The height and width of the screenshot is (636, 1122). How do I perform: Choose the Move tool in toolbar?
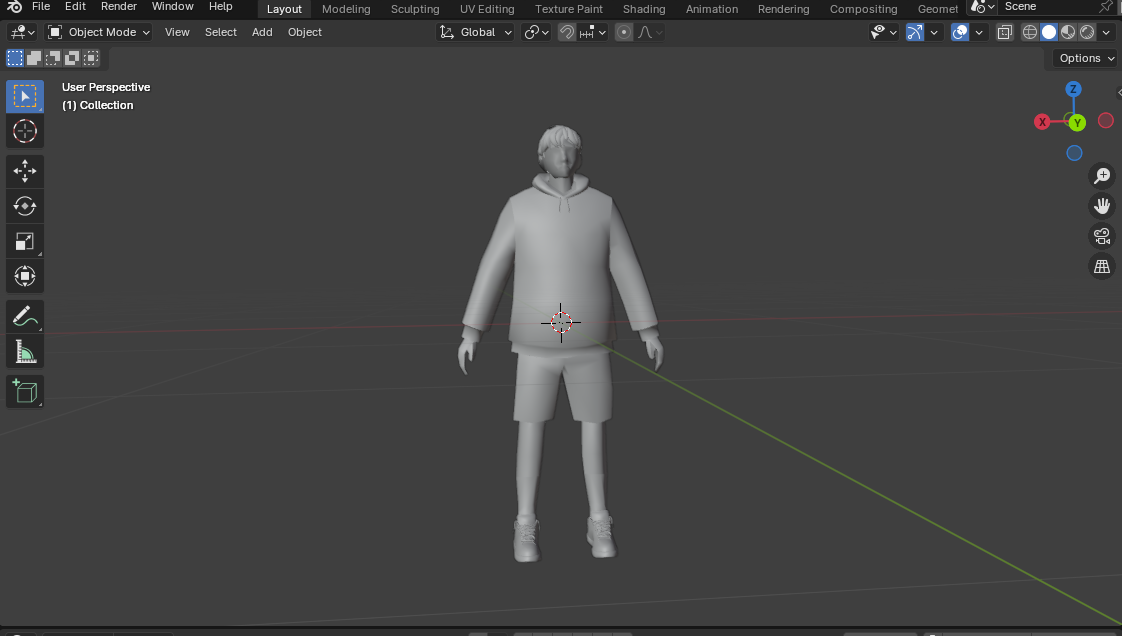click(25, 171)
